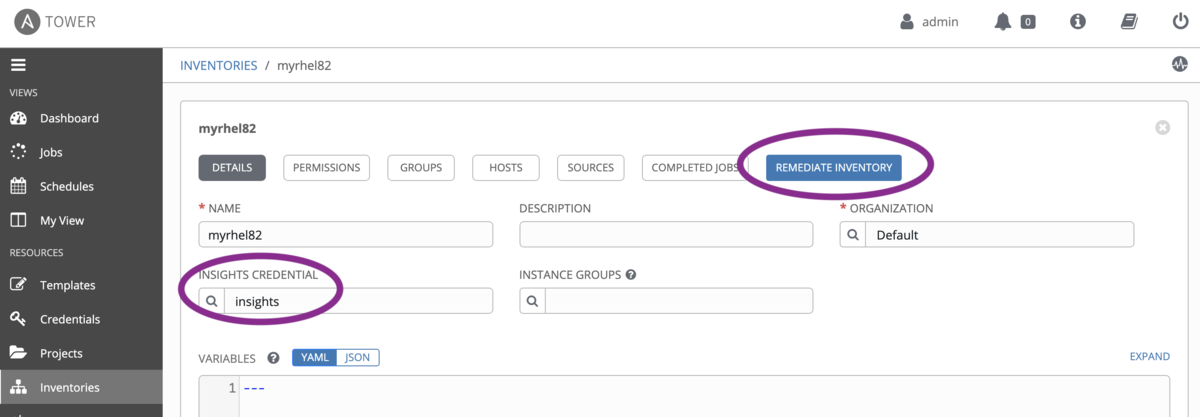Switch to the SOURCES tab
Image resolution: width=1200 pixels, height=417 pixels.
[591, 168]
